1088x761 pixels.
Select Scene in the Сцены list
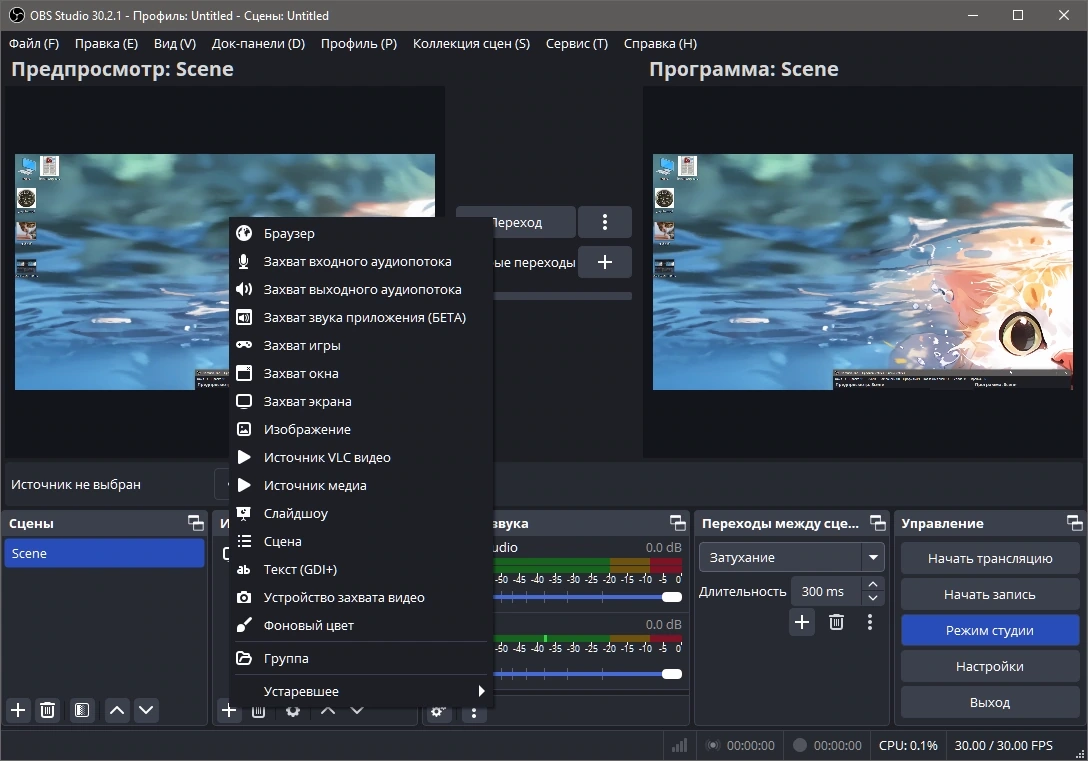(x=105, y=554)
